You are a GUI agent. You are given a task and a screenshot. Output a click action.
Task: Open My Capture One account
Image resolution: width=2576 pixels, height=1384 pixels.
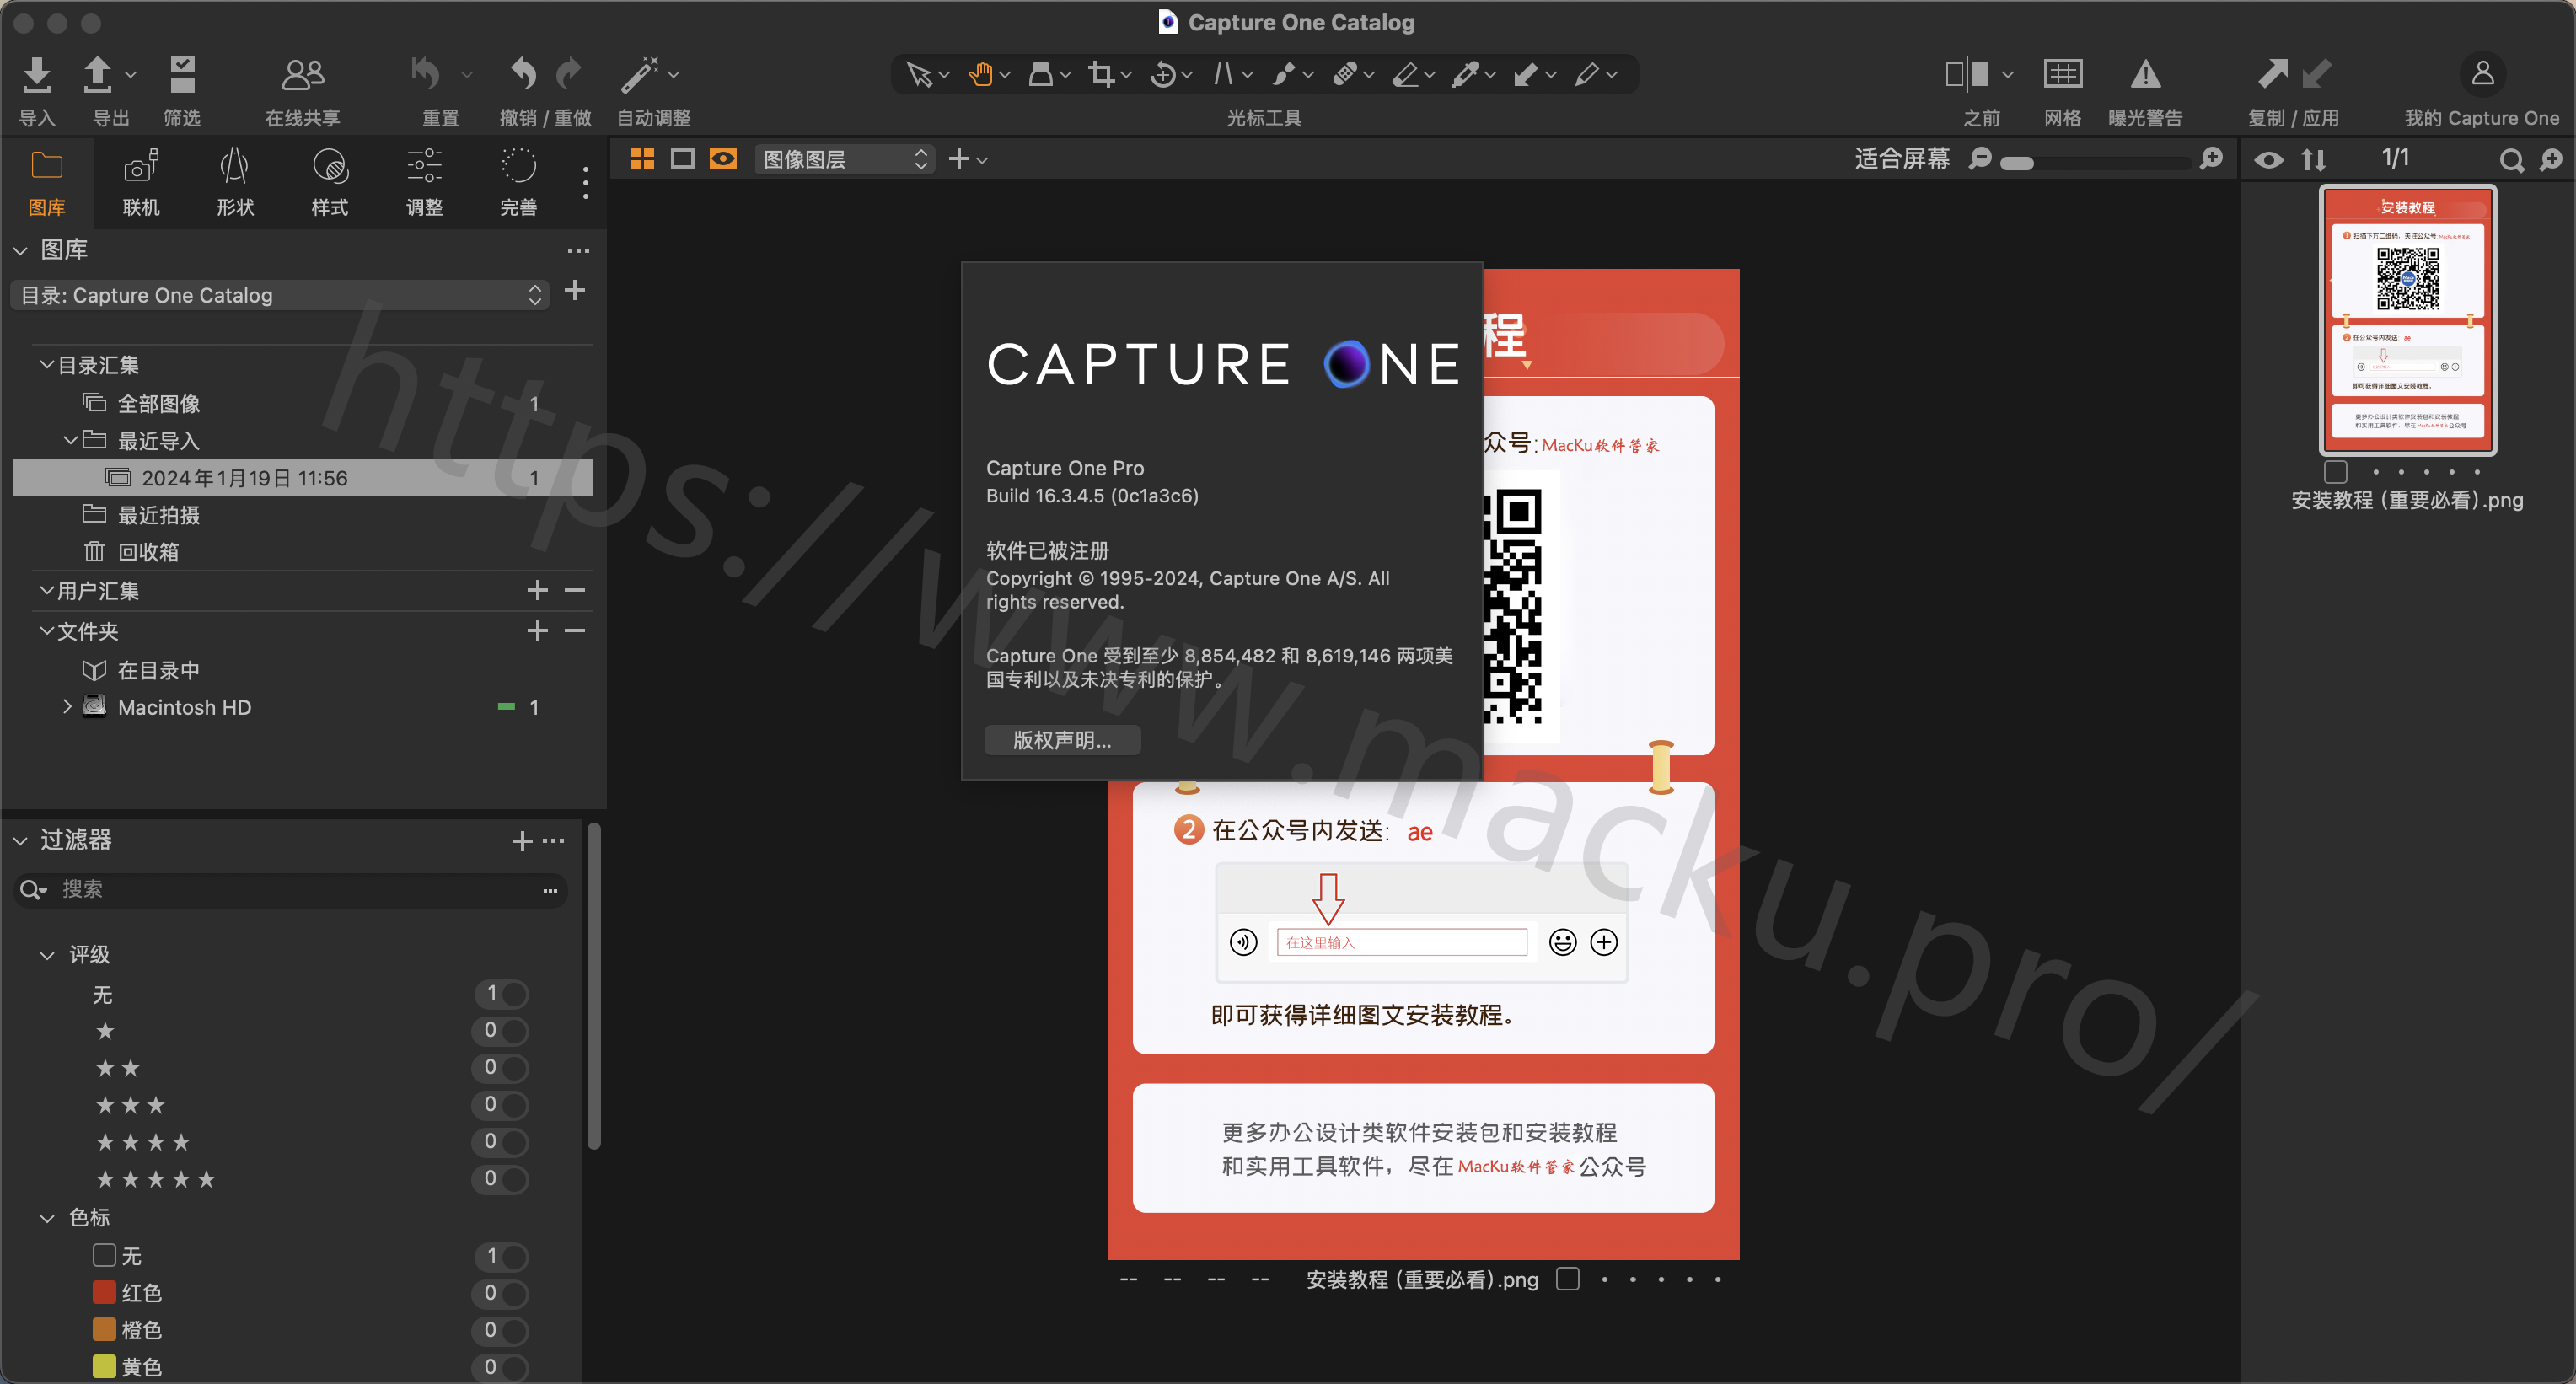pyautogui.click(x=2482, y=73)
